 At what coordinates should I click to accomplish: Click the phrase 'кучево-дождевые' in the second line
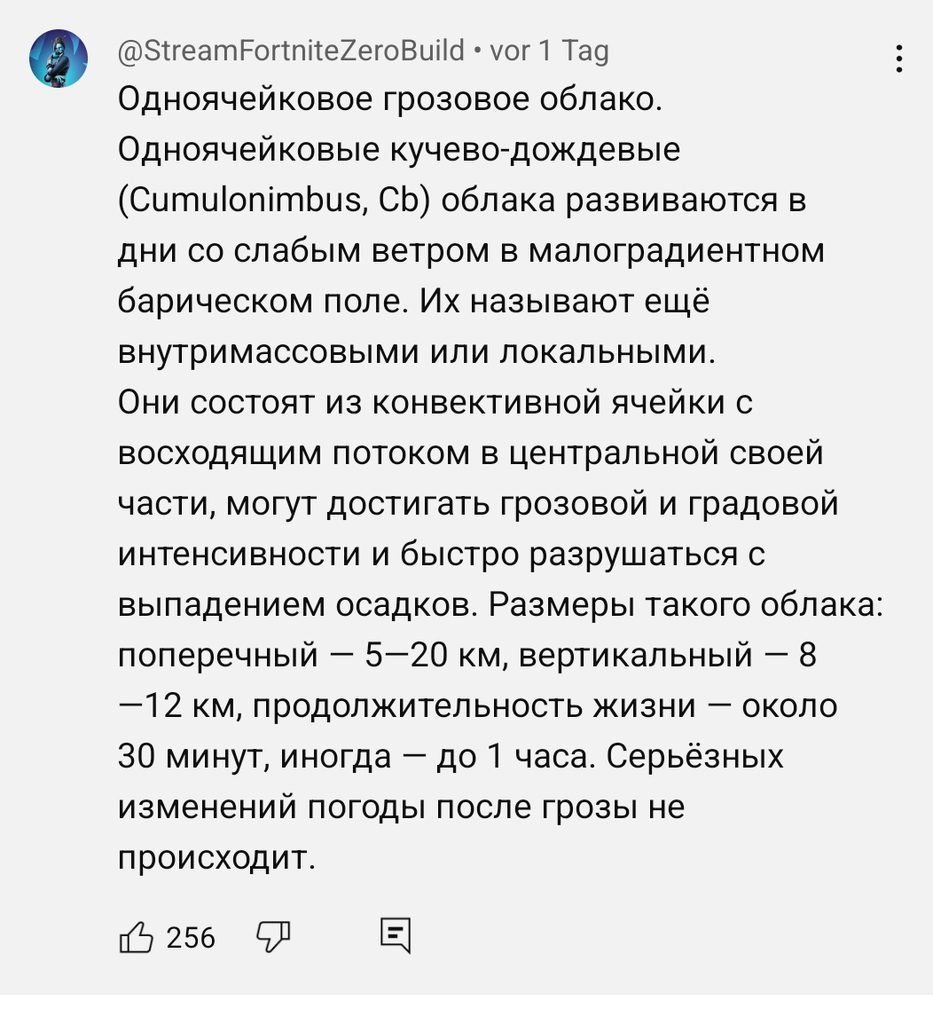click(535, 150)
